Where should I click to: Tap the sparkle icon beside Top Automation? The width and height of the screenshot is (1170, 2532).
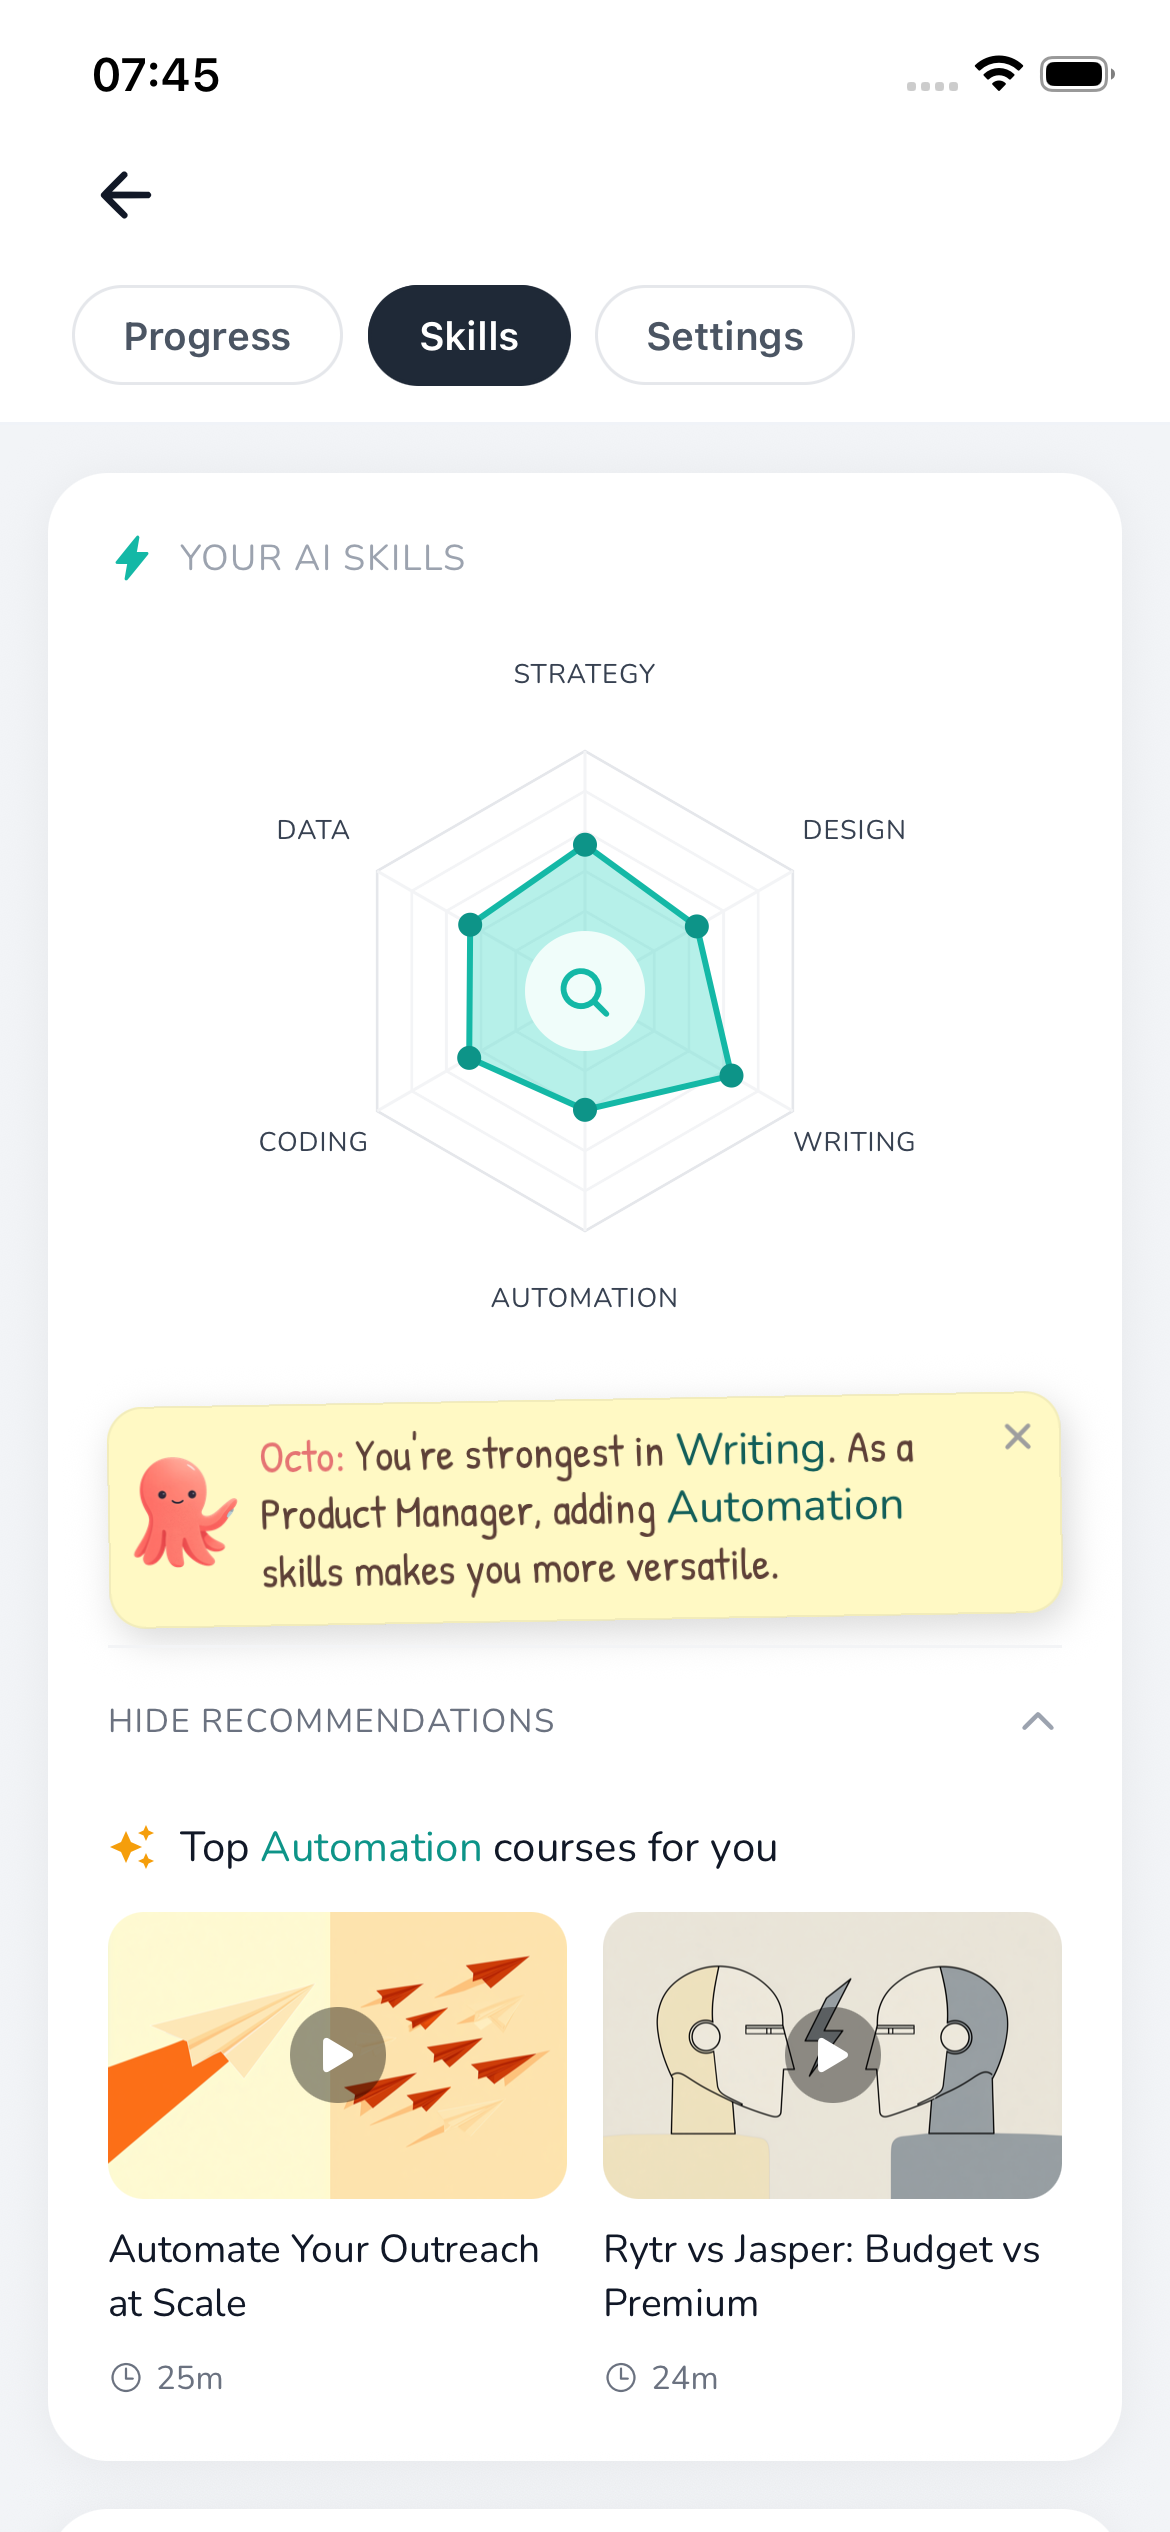(x=133, y=1847)
